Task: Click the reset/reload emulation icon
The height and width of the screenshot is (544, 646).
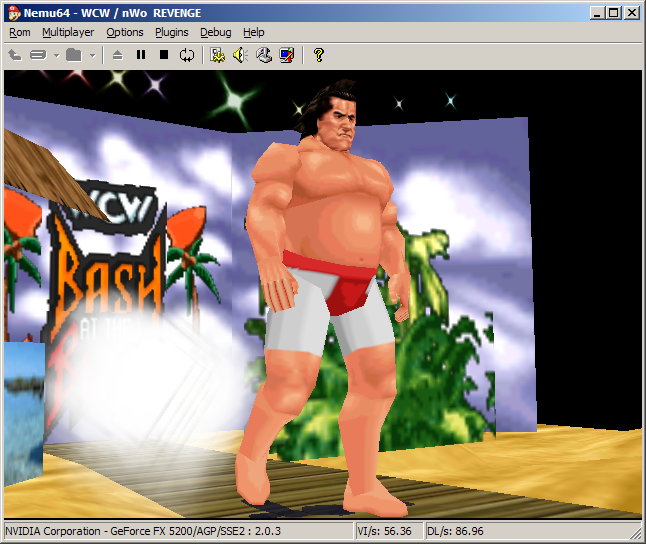Action: (187, 55)
